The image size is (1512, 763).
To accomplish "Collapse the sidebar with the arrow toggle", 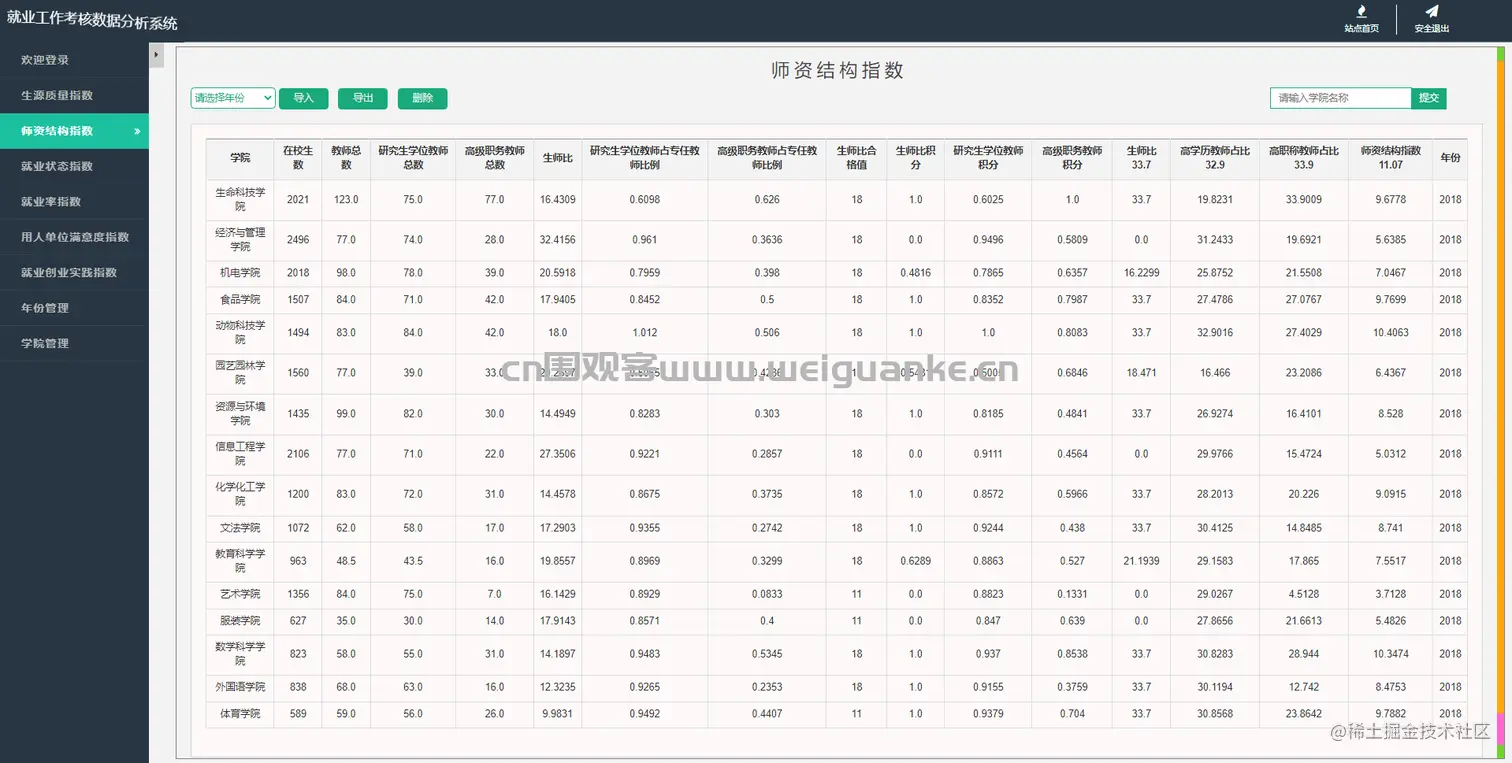I will coord(156,56).
